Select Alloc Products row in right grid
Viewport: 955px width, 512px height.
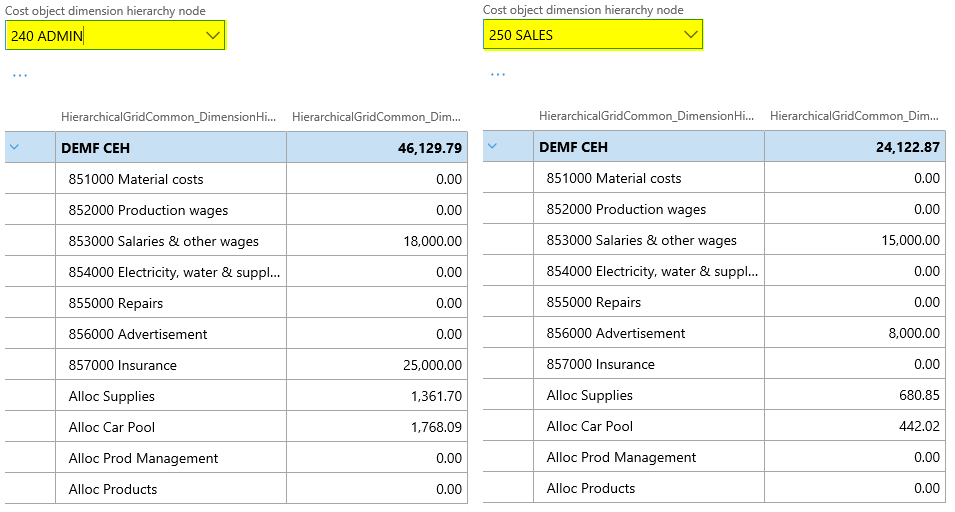point(591,488)
